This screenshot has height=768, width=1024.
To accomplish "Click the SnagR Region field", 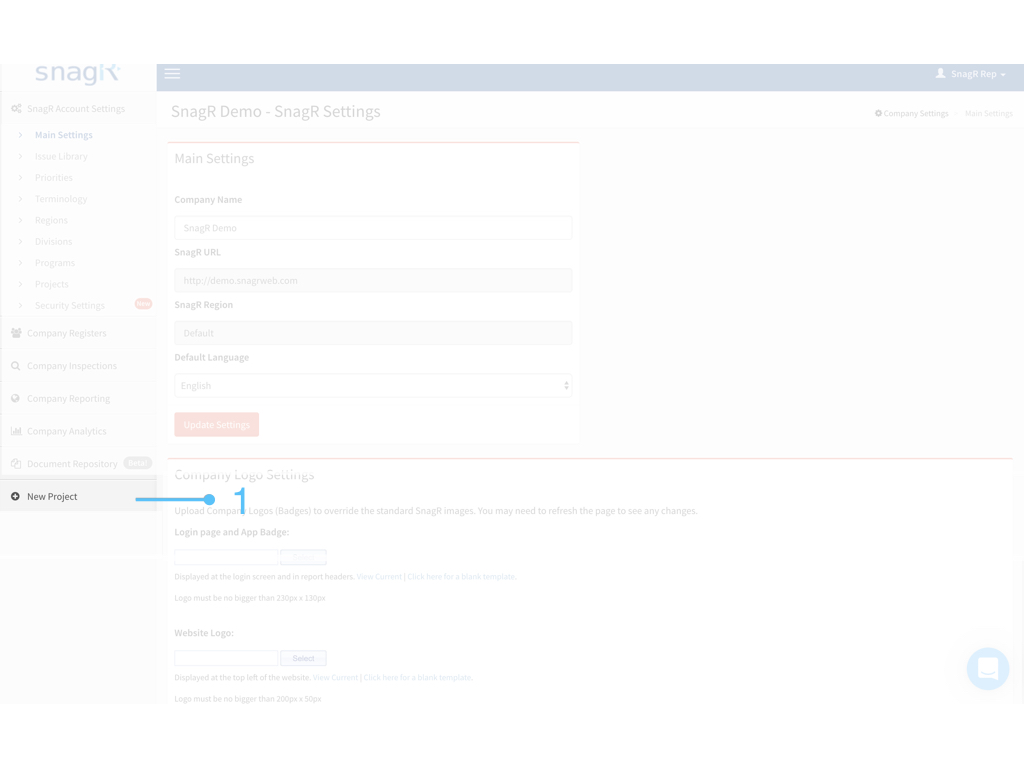I will (x=373, y=333).
